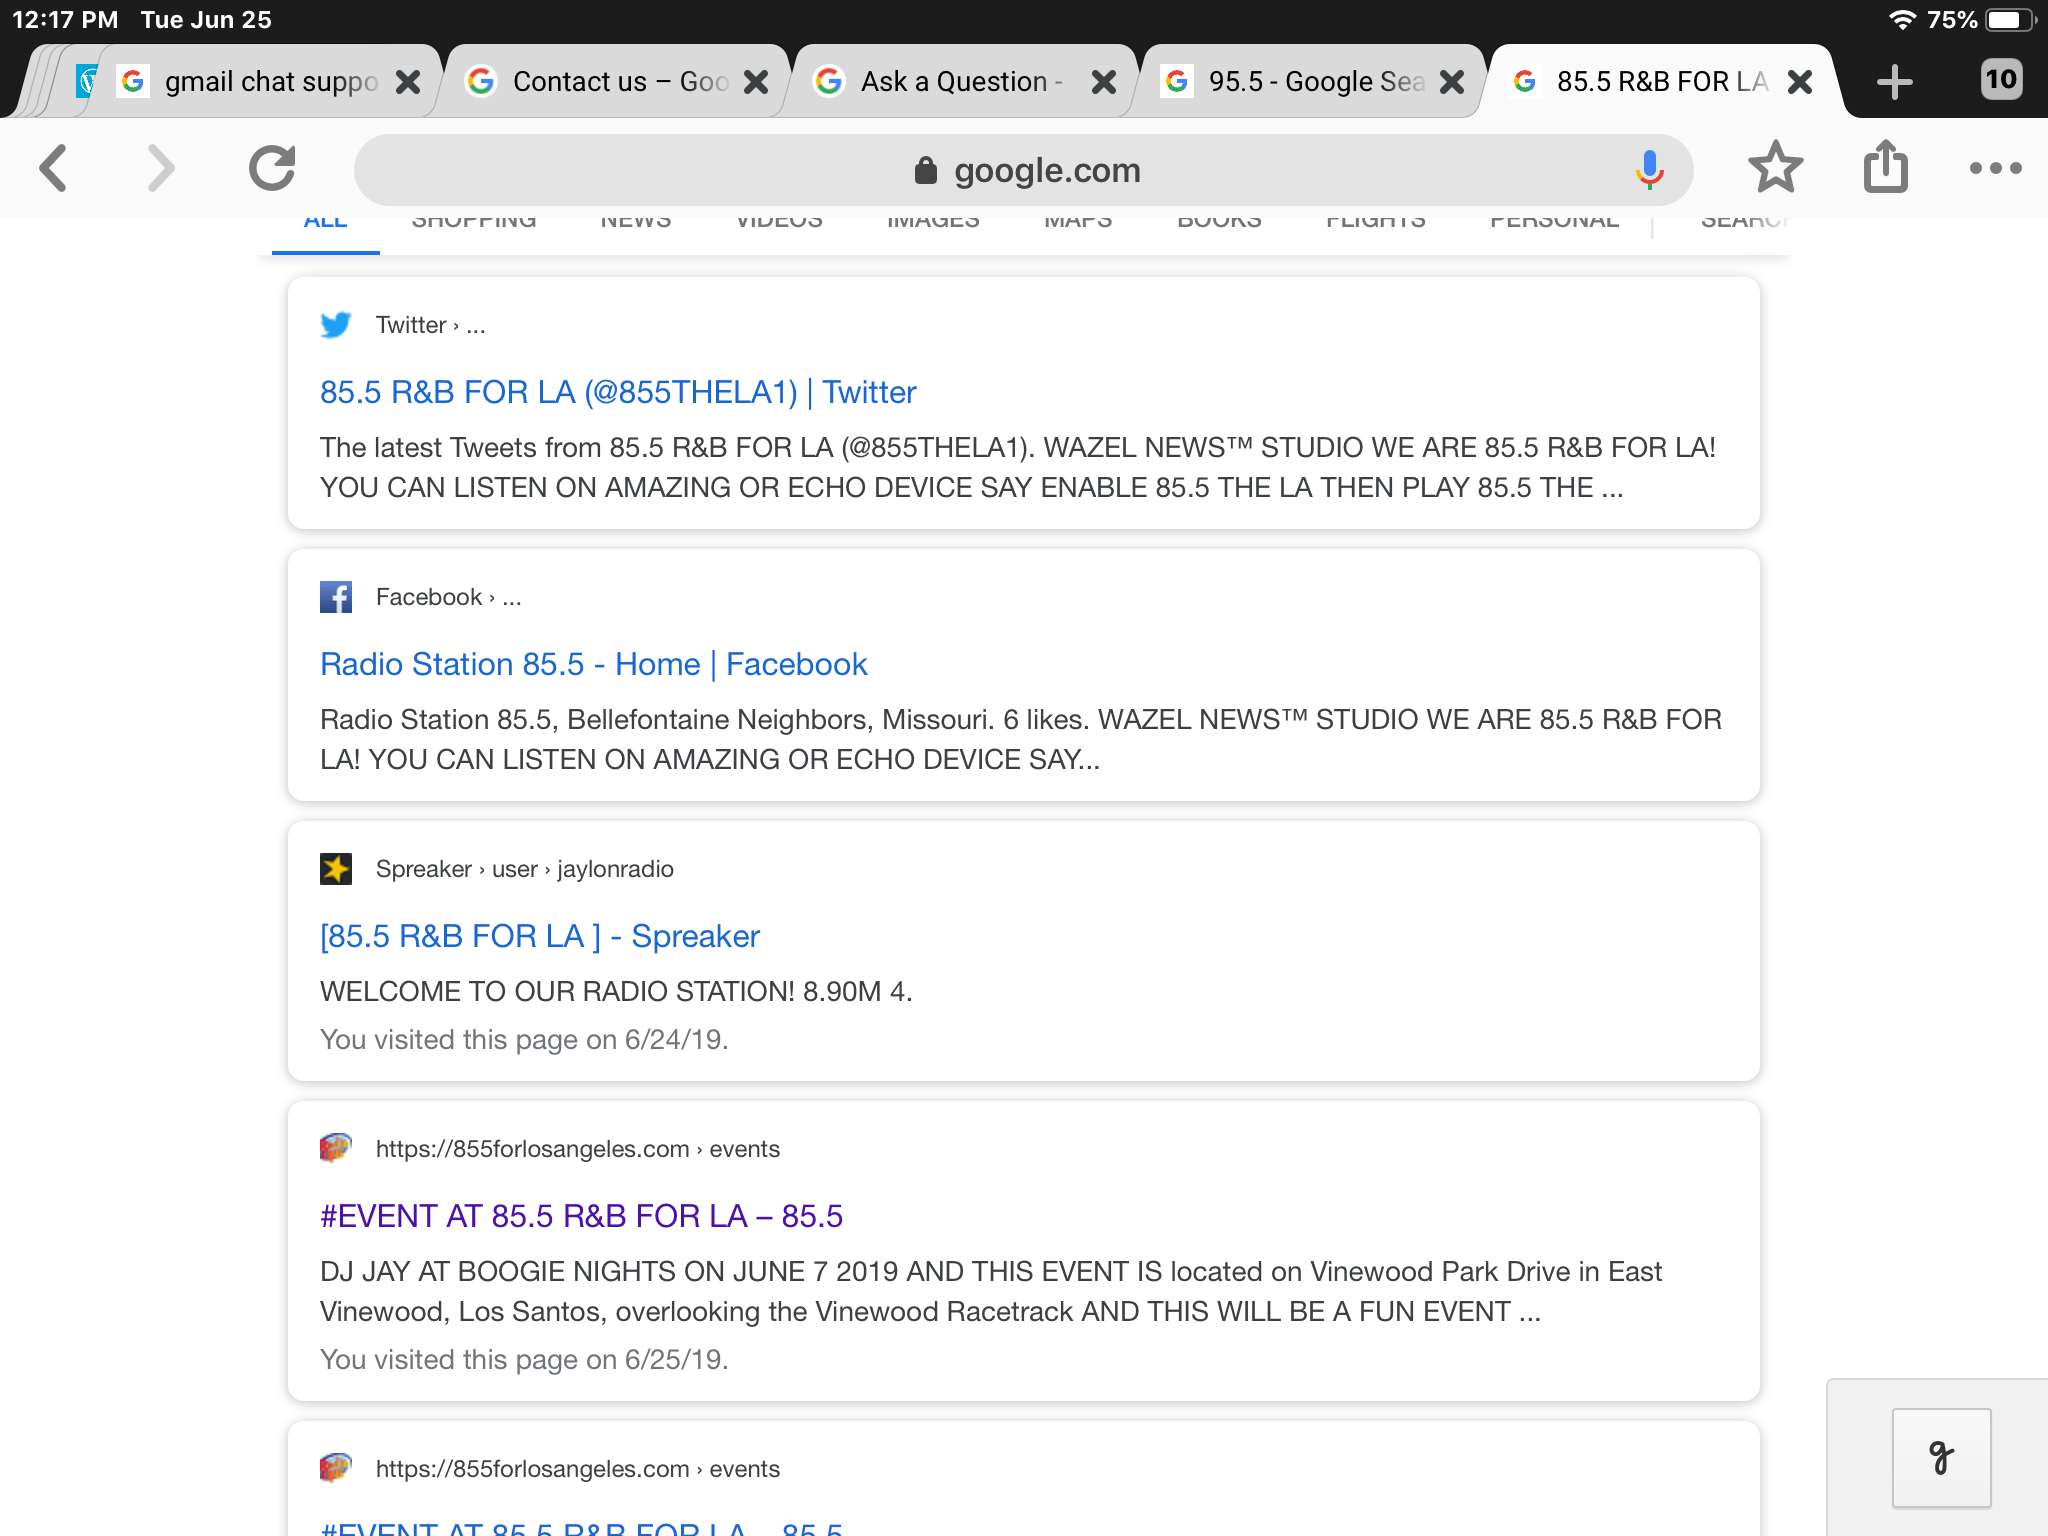This screenshot has width=2048, height=1536.
Task: Select the VIDEOS search filter
Action: tap(779, 222)
